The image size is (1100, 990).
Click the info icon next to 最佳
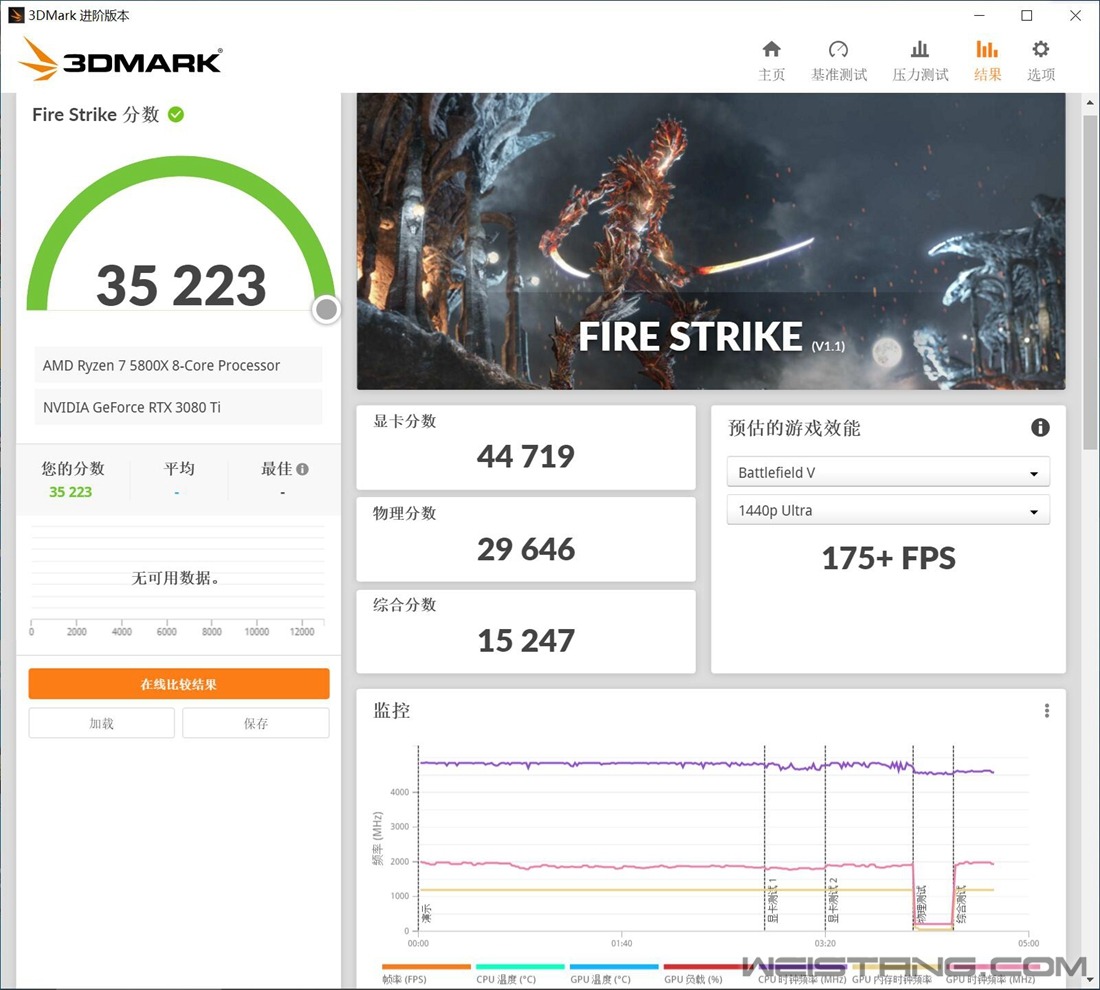(x=302, y=469)
